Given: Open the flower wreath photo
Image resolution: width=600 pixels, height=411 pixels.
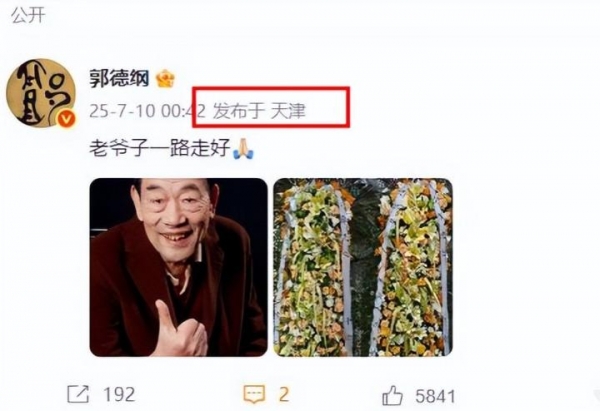Looking at the screenshot, I should [x=363, y=267].
